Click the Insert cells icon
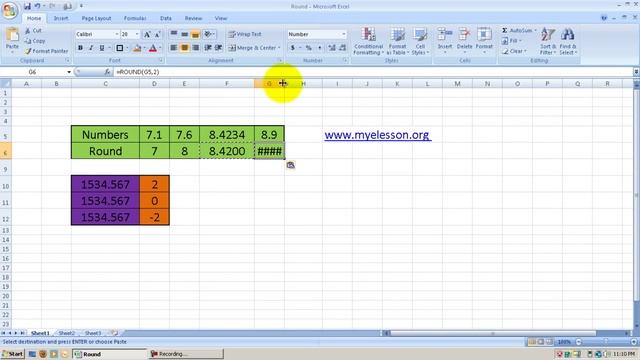The height and width of the screenshot is (360, 640). tap(444, 34)
